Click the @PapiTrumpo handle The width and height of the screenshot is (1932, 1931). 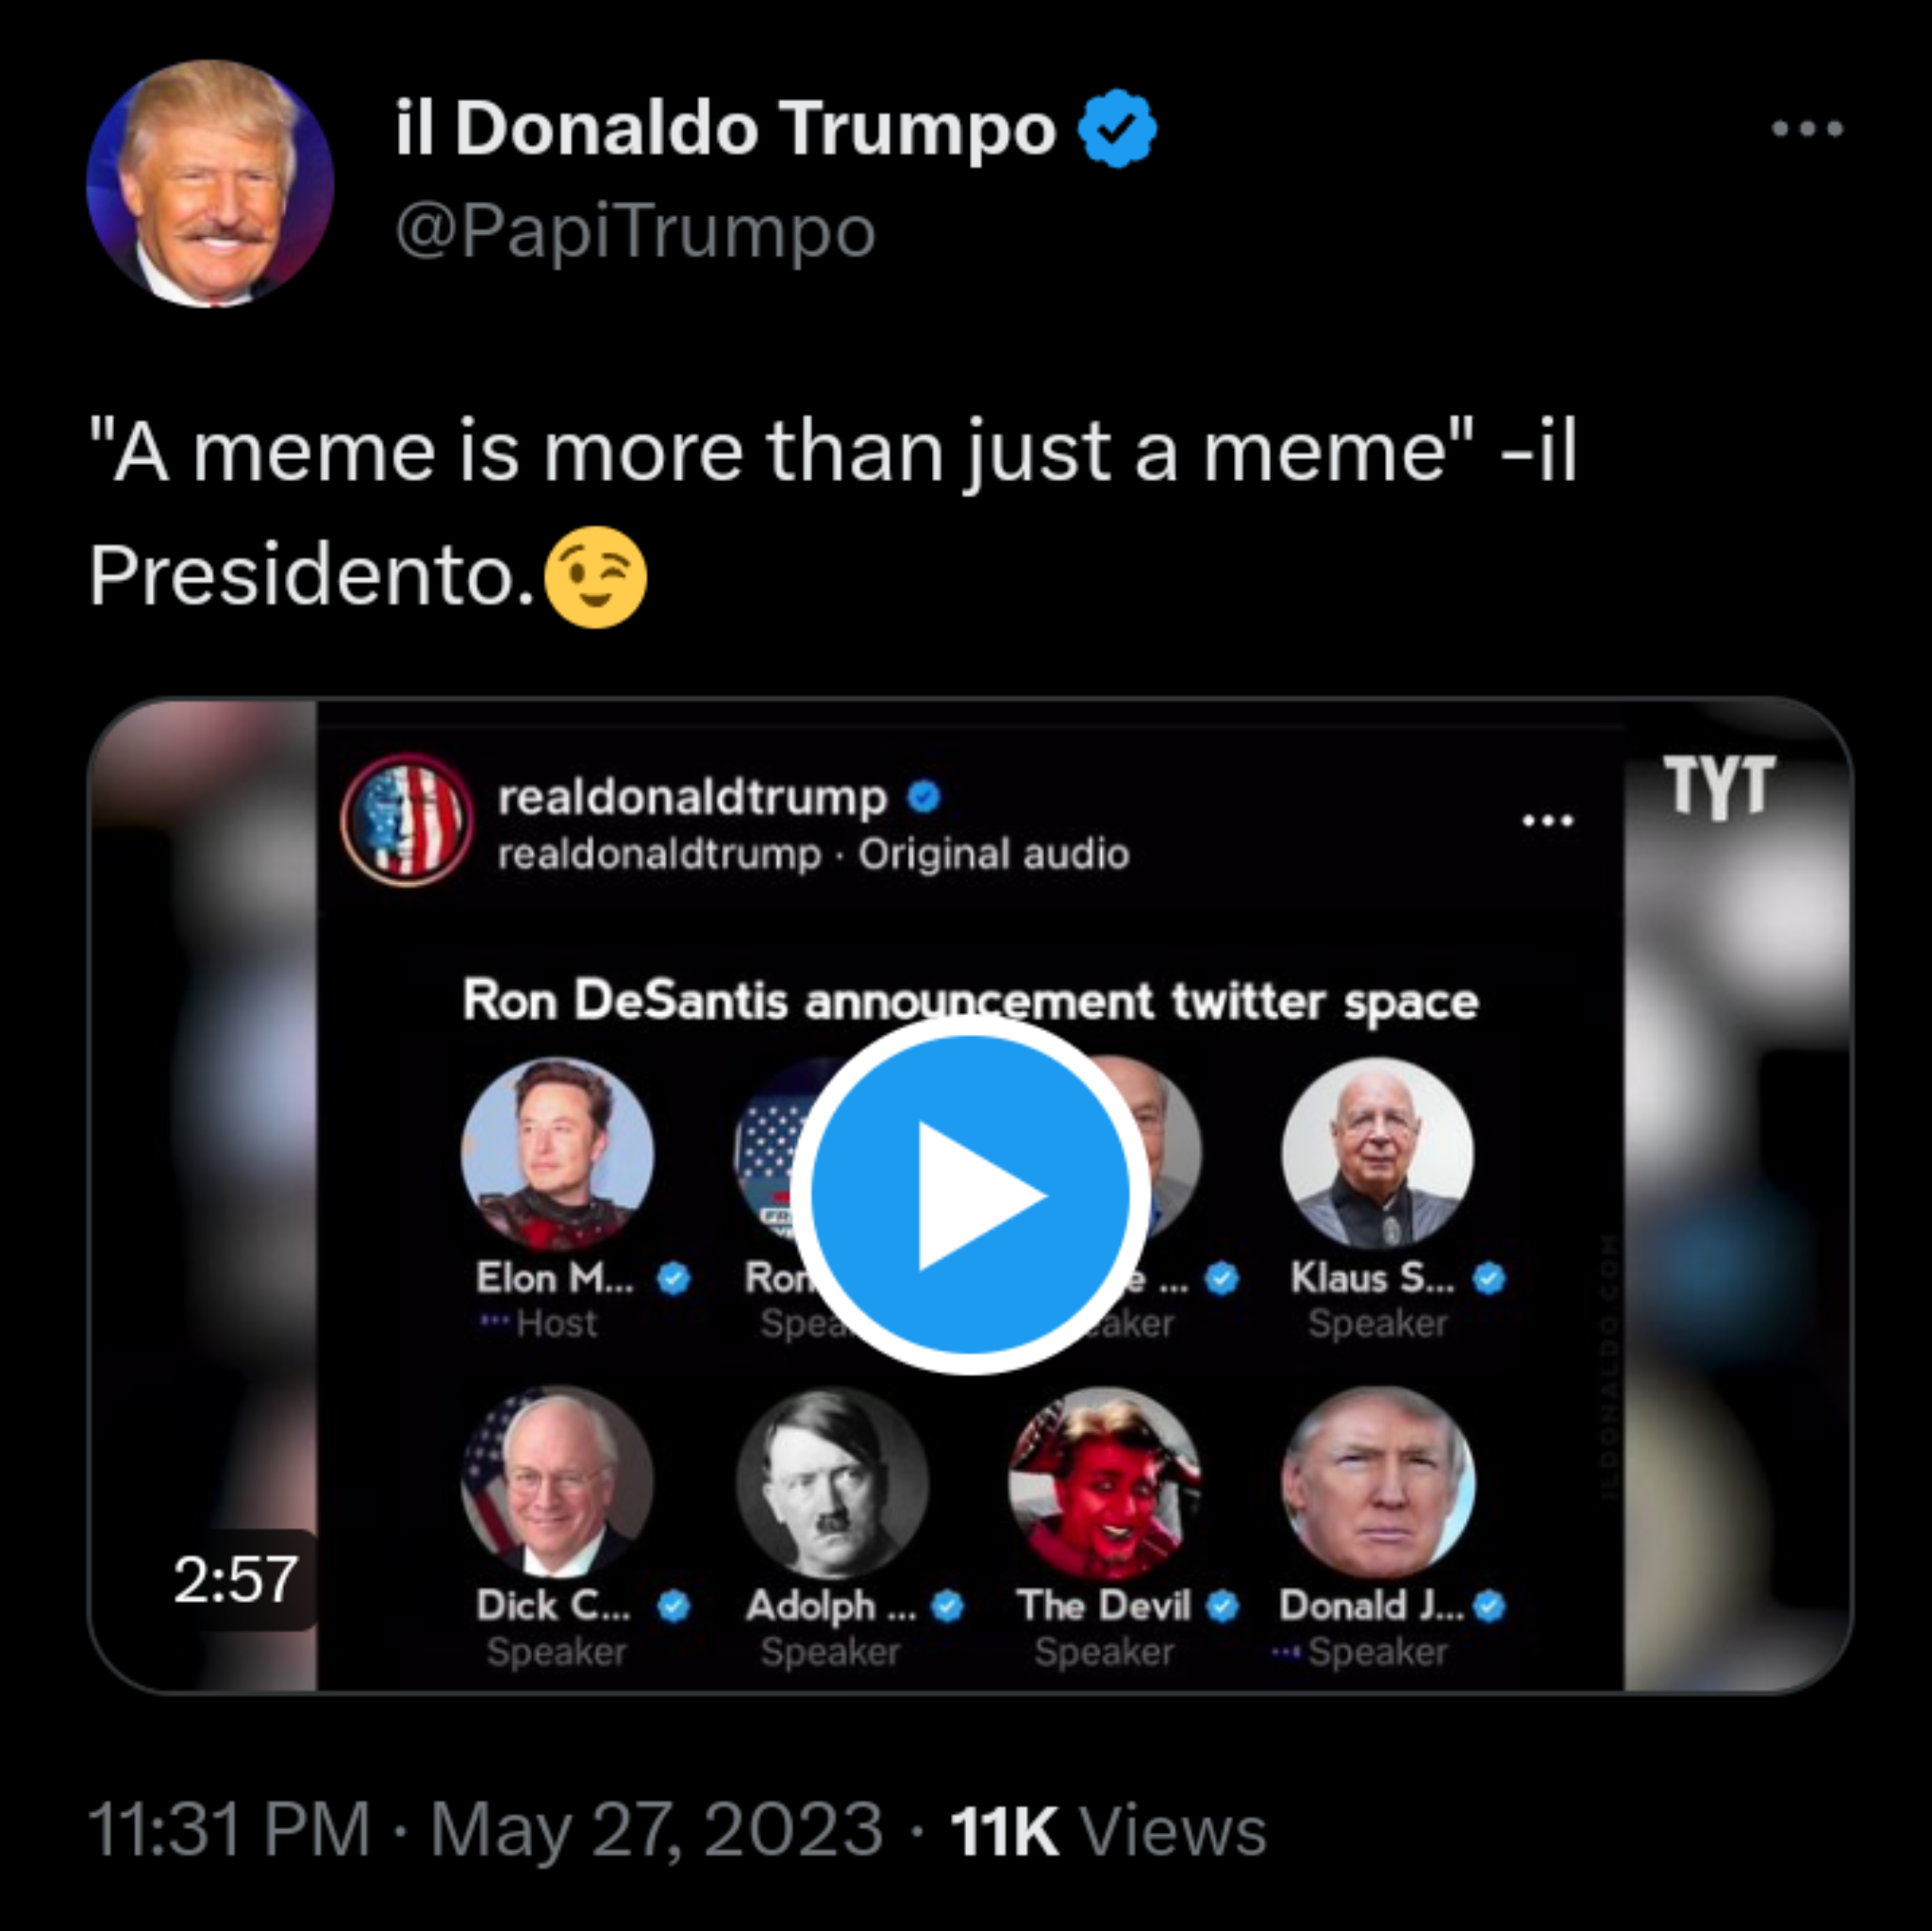635,231
